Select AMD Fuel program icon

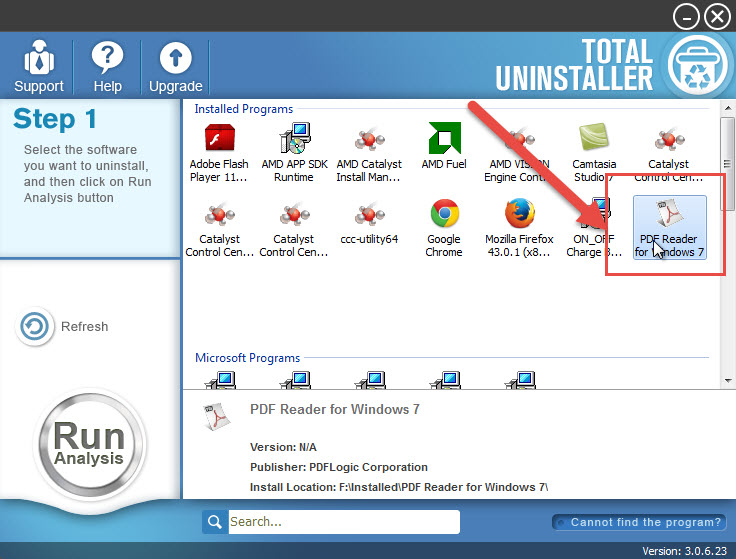(444, 146)
